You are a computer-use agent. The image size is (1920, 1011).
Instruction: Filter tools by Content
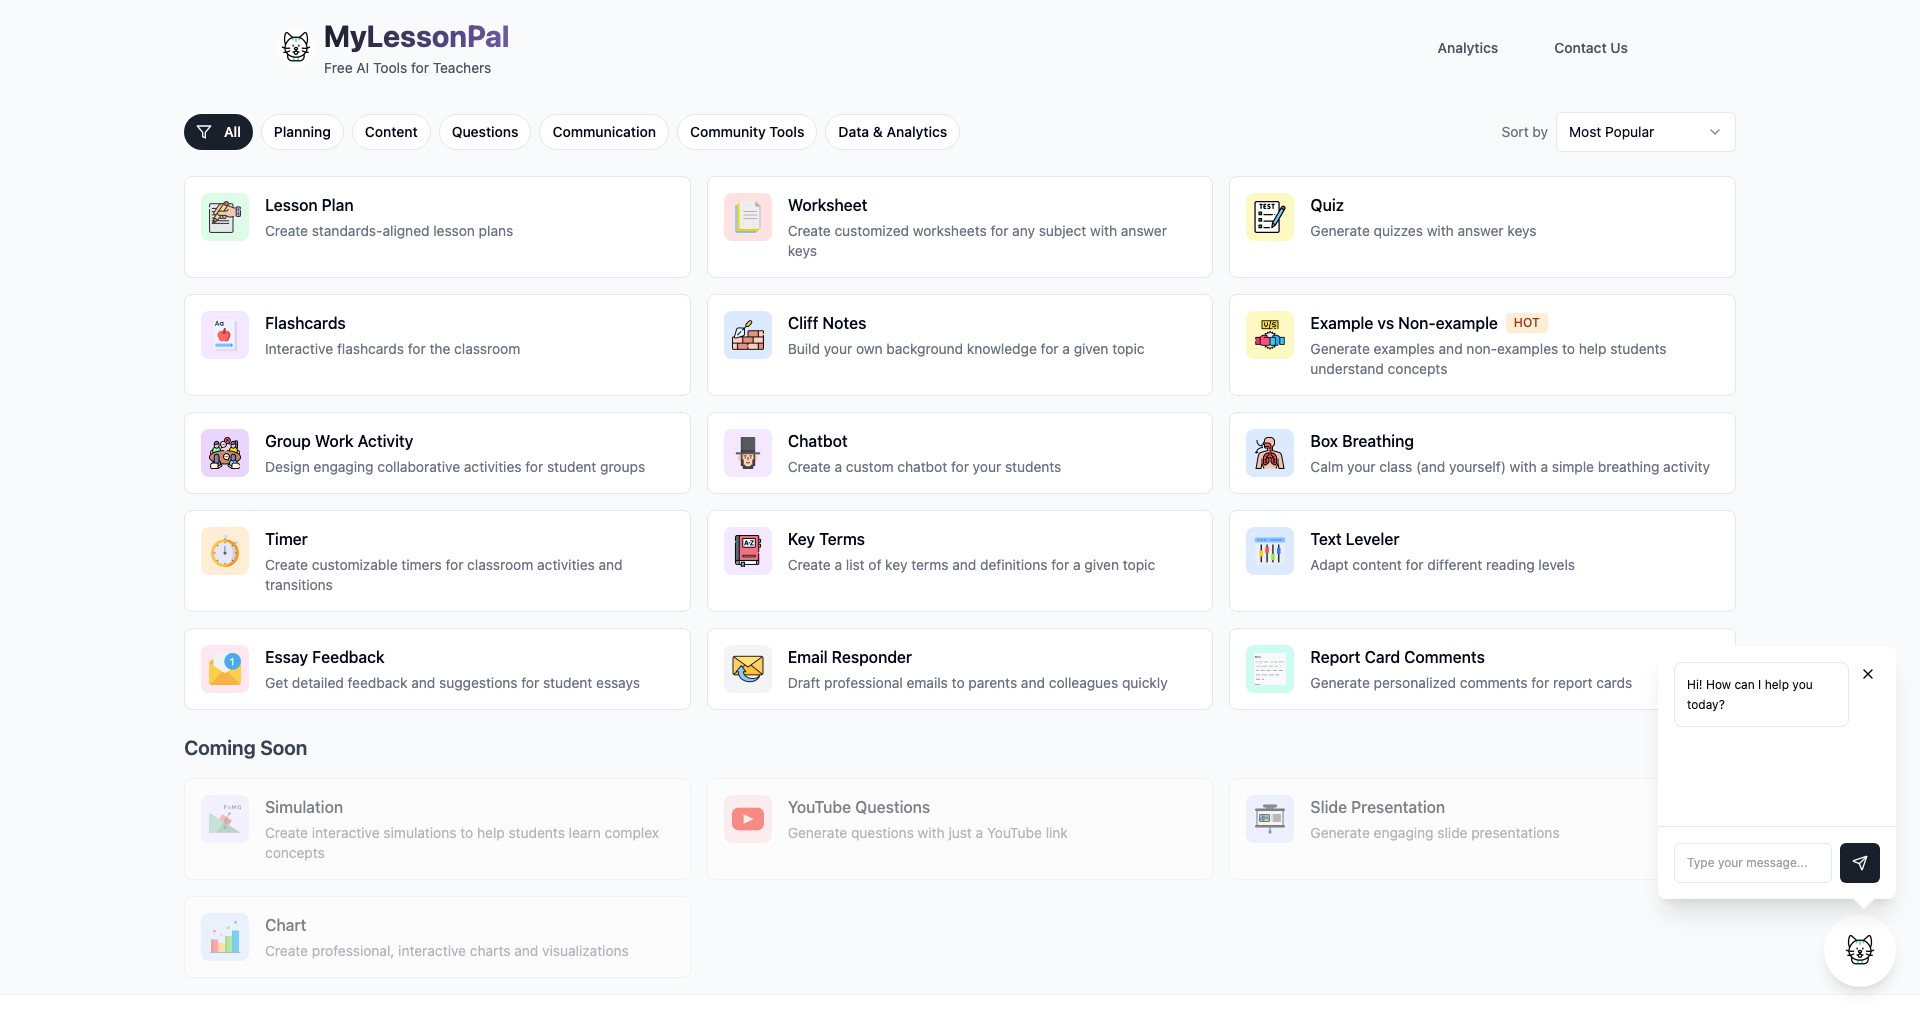(391, 132)
